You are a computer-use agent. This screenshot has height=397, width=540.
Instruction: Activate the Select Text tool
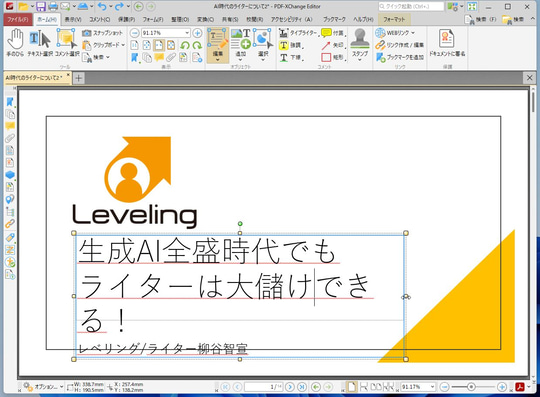pos(40,43)
